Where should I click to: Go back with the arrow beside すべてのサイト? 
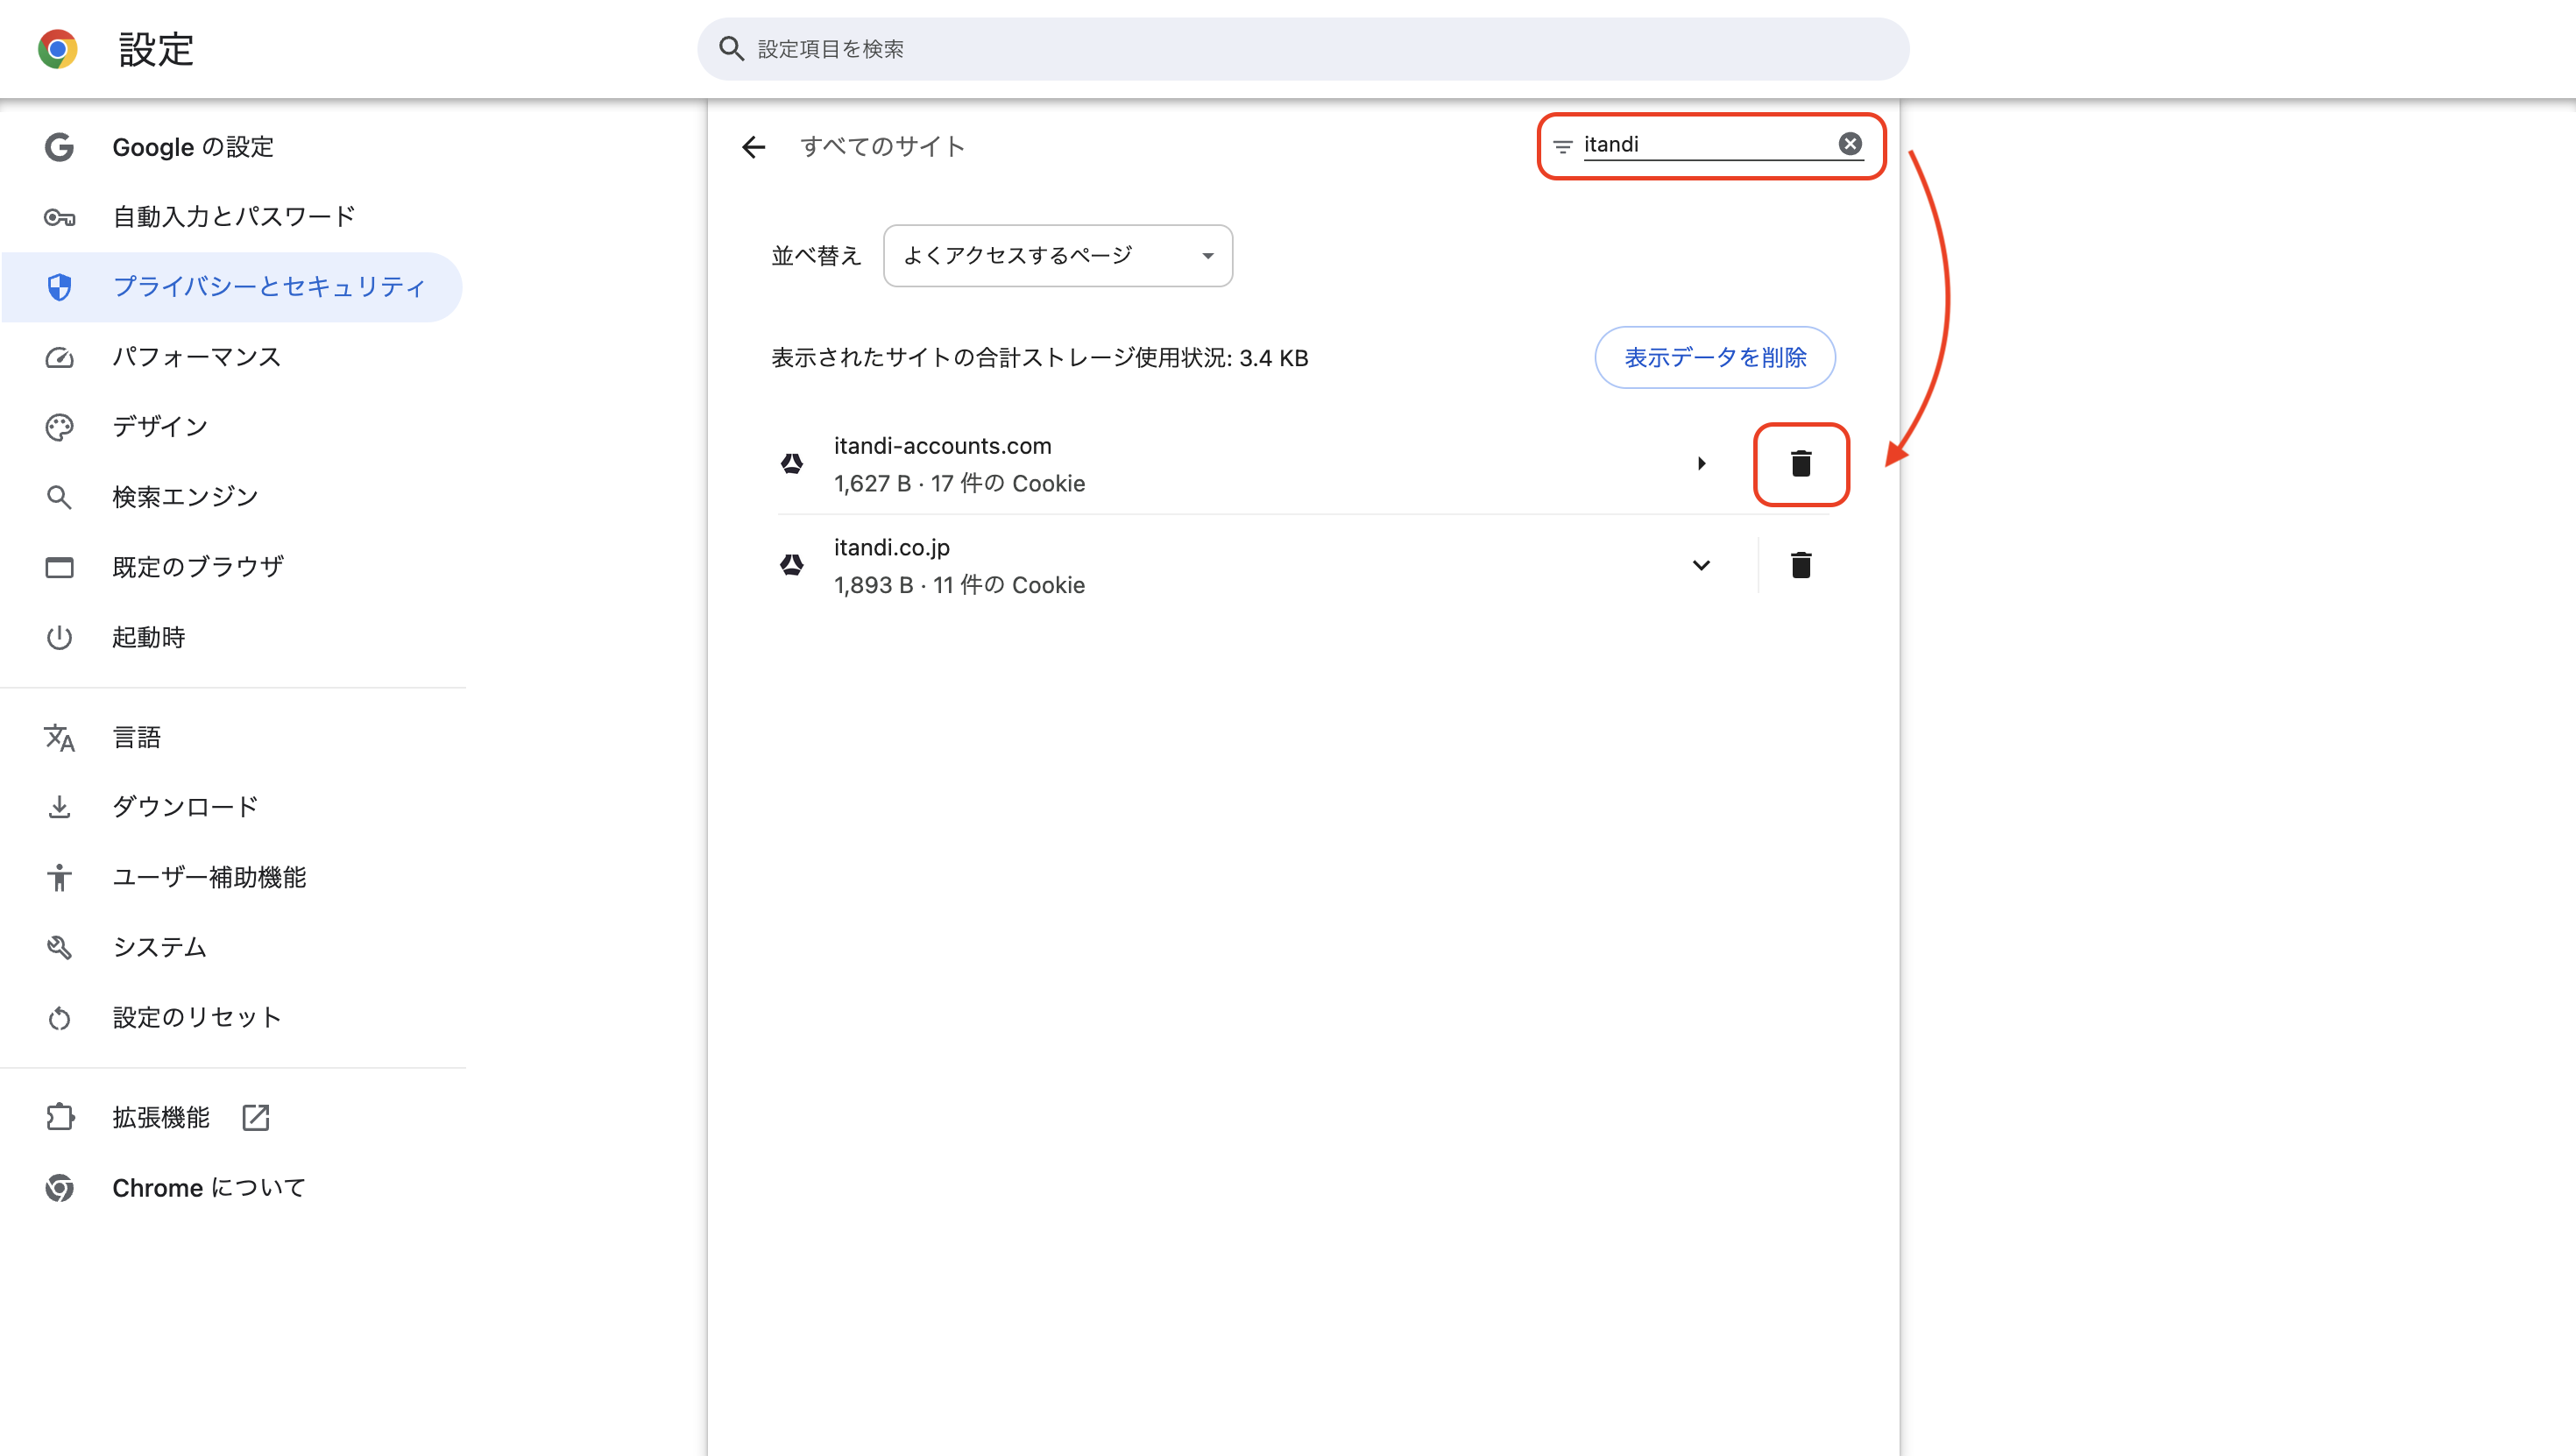[x=753, y=147]
